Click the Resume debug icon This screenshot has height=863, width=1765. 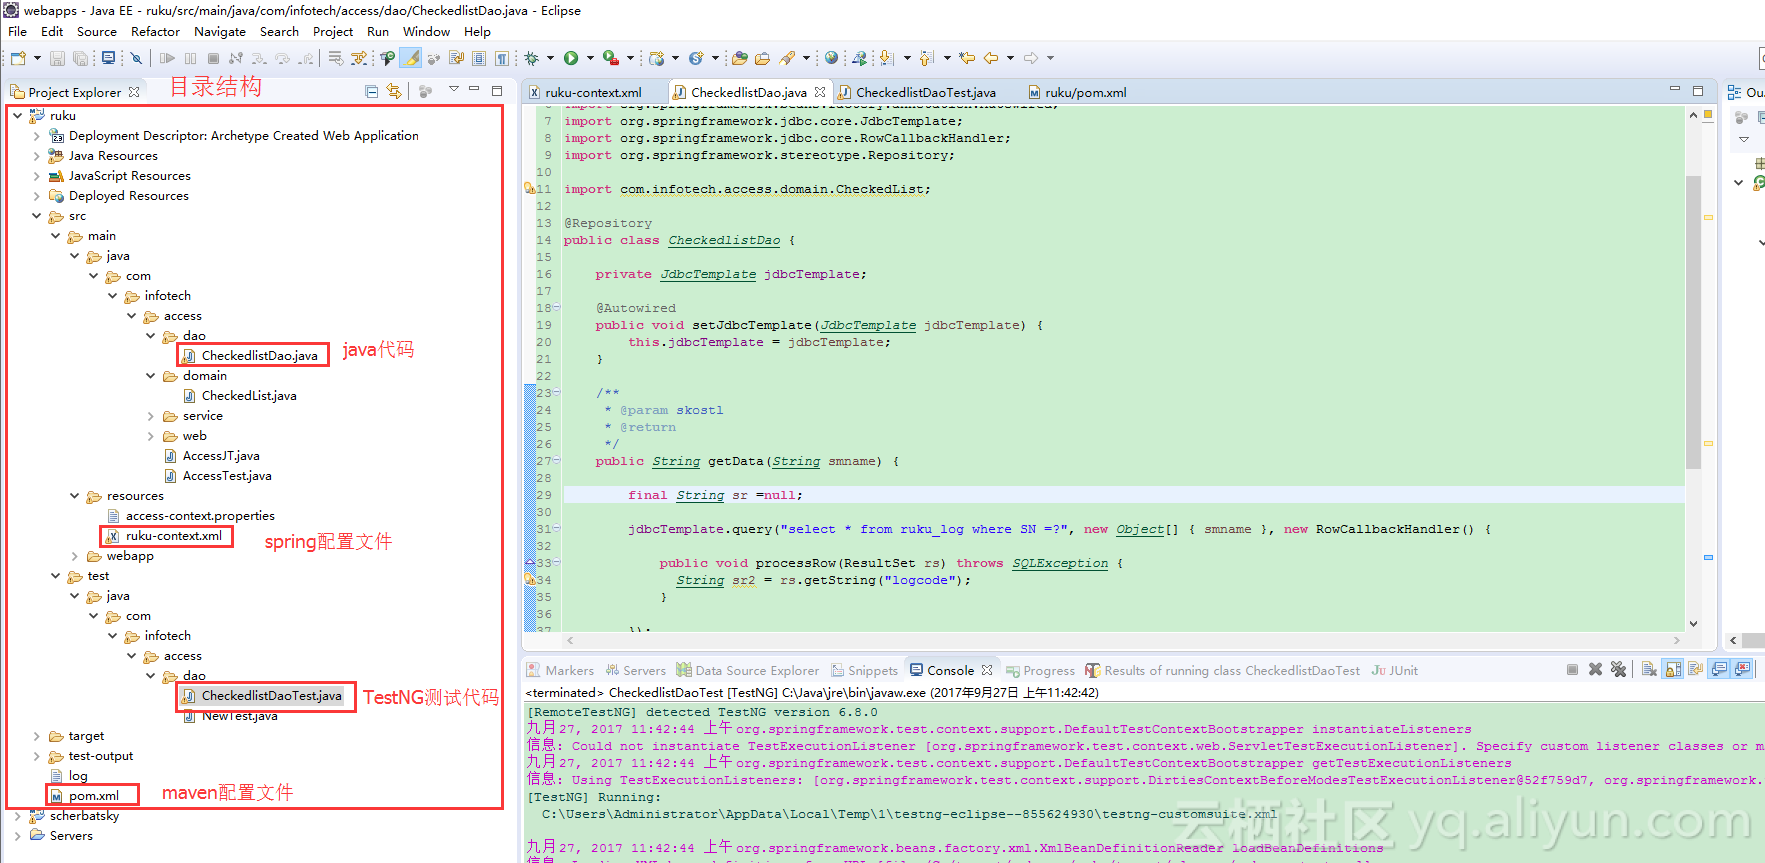[x=167, y=58]
